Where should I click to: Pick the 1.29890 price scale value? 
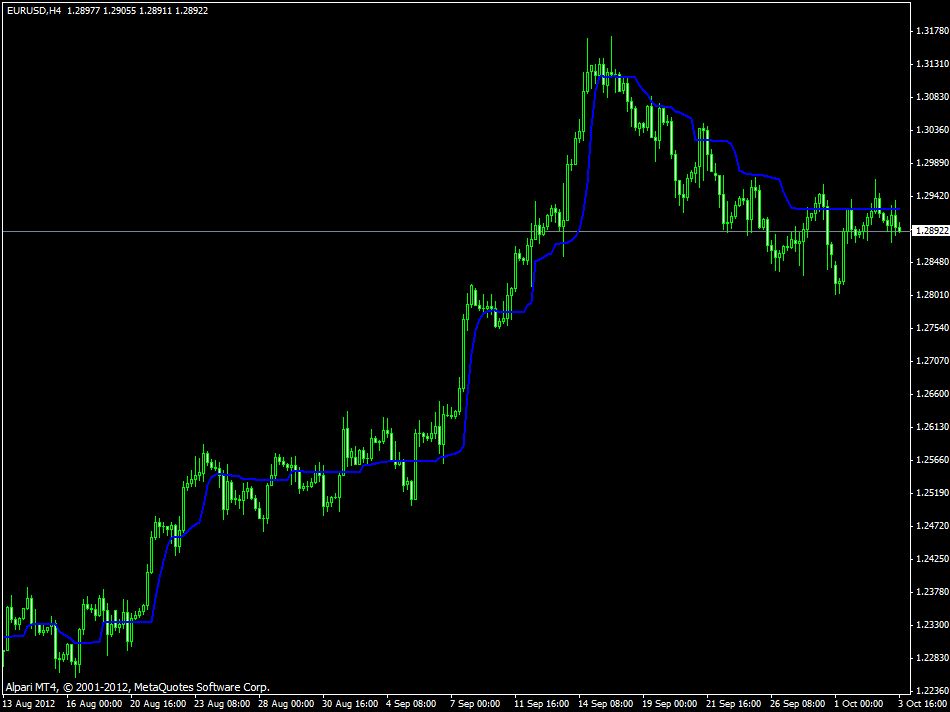pos(931,163)
